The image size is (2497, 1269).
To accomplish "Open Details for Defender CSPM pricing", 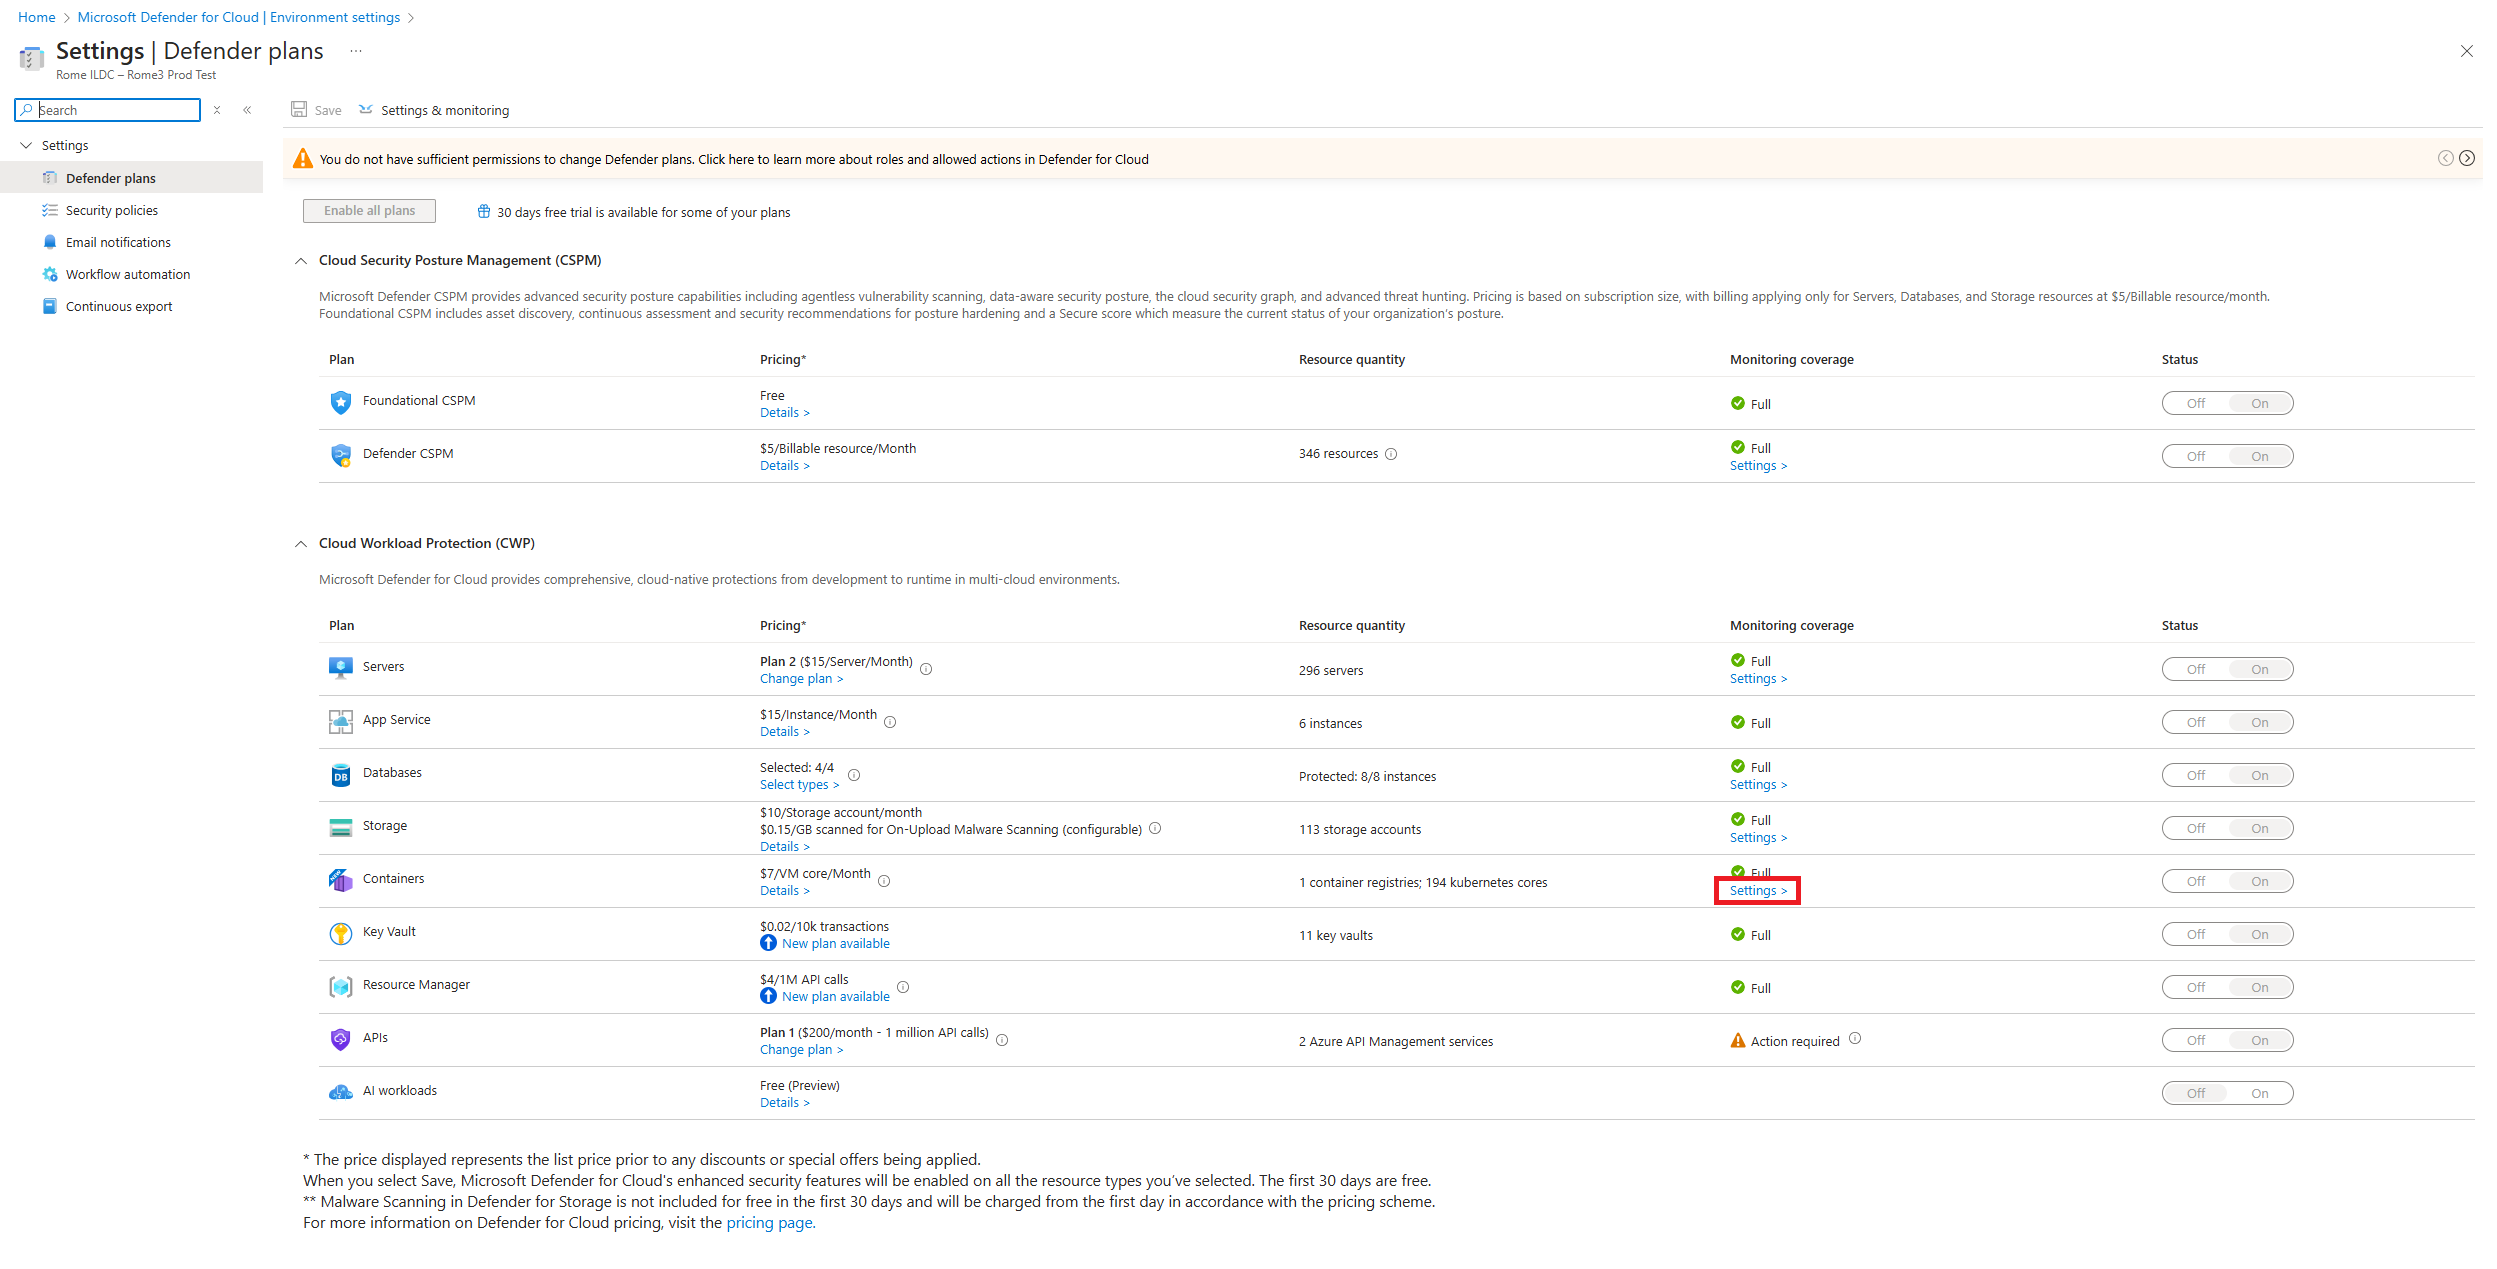I will tap(785, 465).
